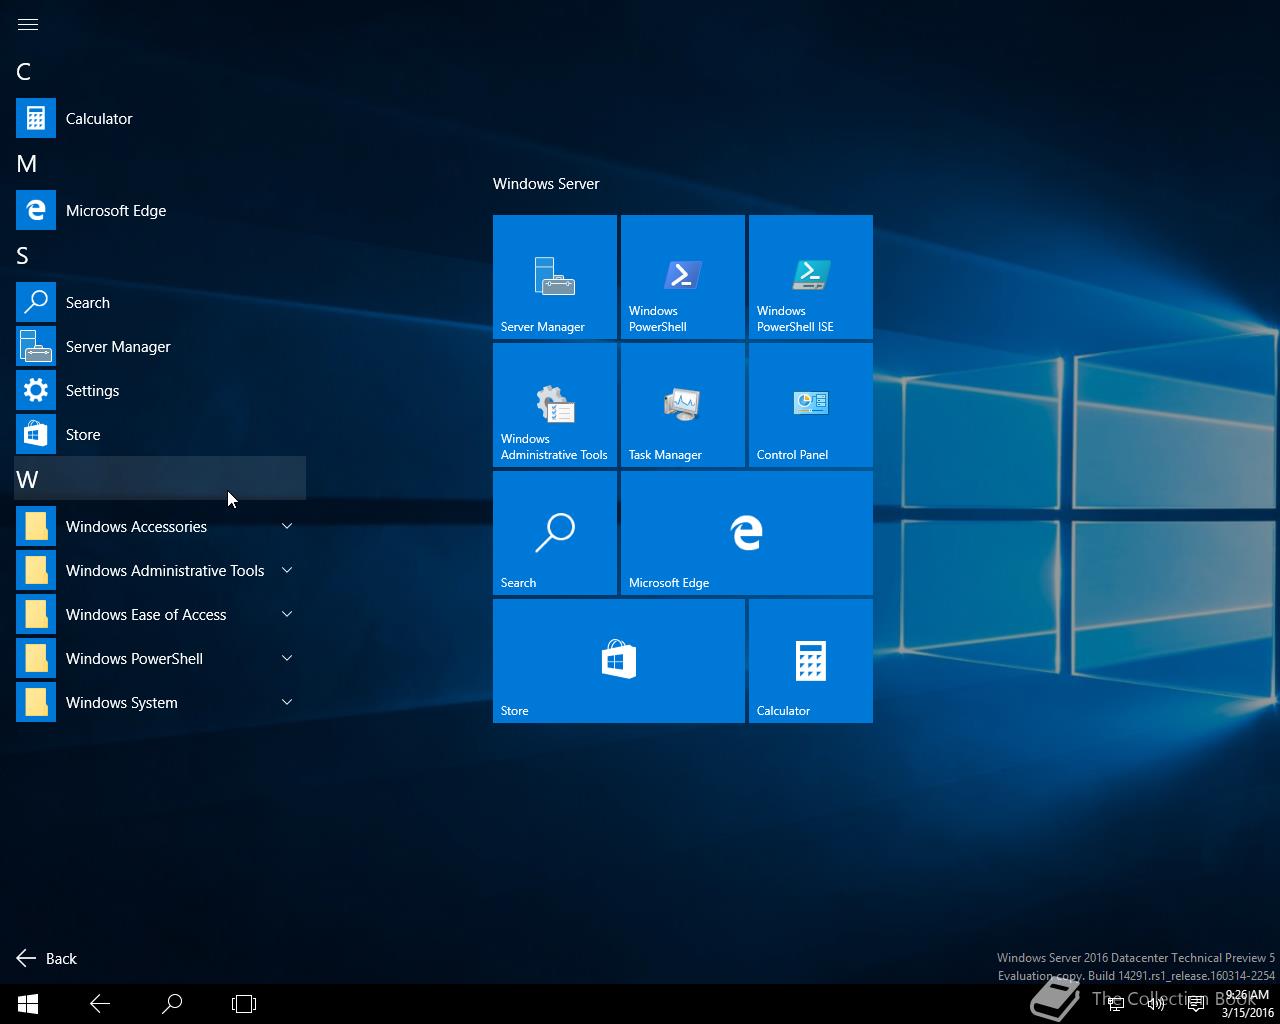Launch the Calculator tile
The height and width of the screenshot is (1024, 1280).
(x=811, y=661)
